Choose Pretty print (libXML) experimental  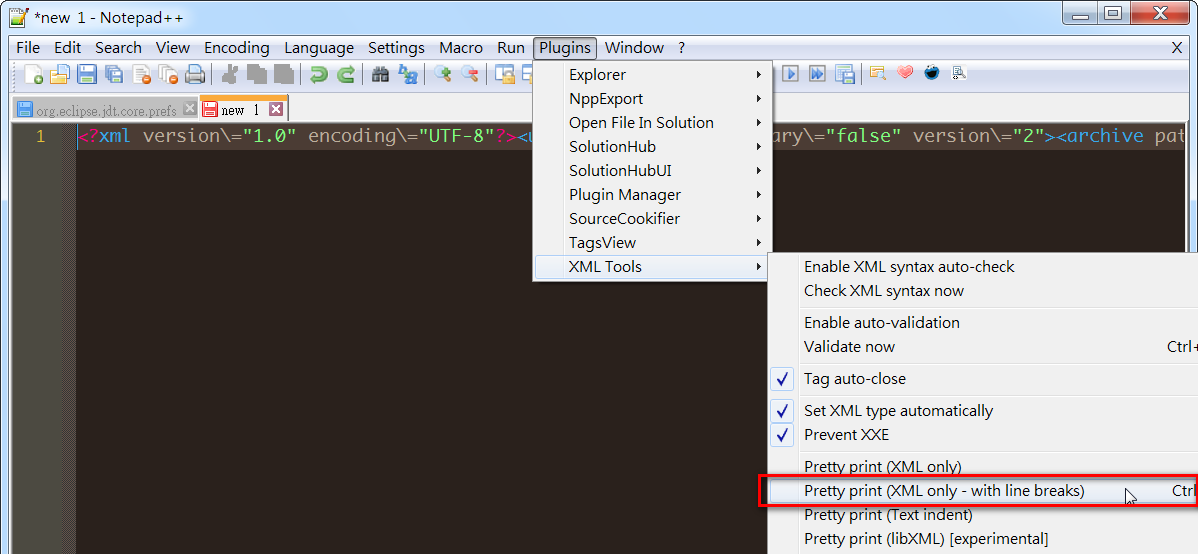point(982,539)
